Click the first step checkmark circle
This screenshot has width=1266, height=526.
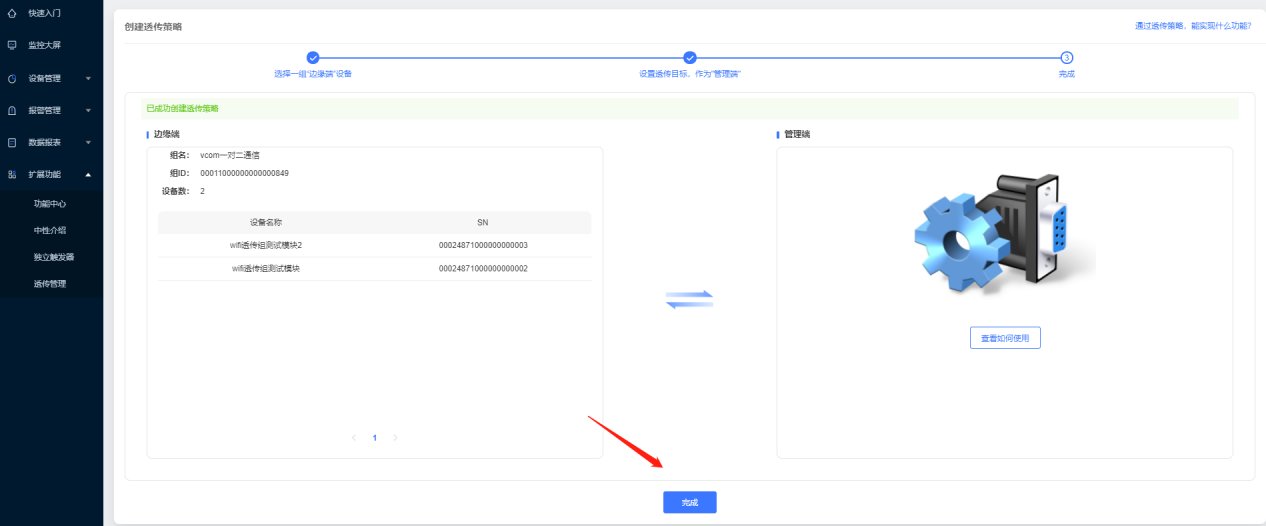click(312, 58)
